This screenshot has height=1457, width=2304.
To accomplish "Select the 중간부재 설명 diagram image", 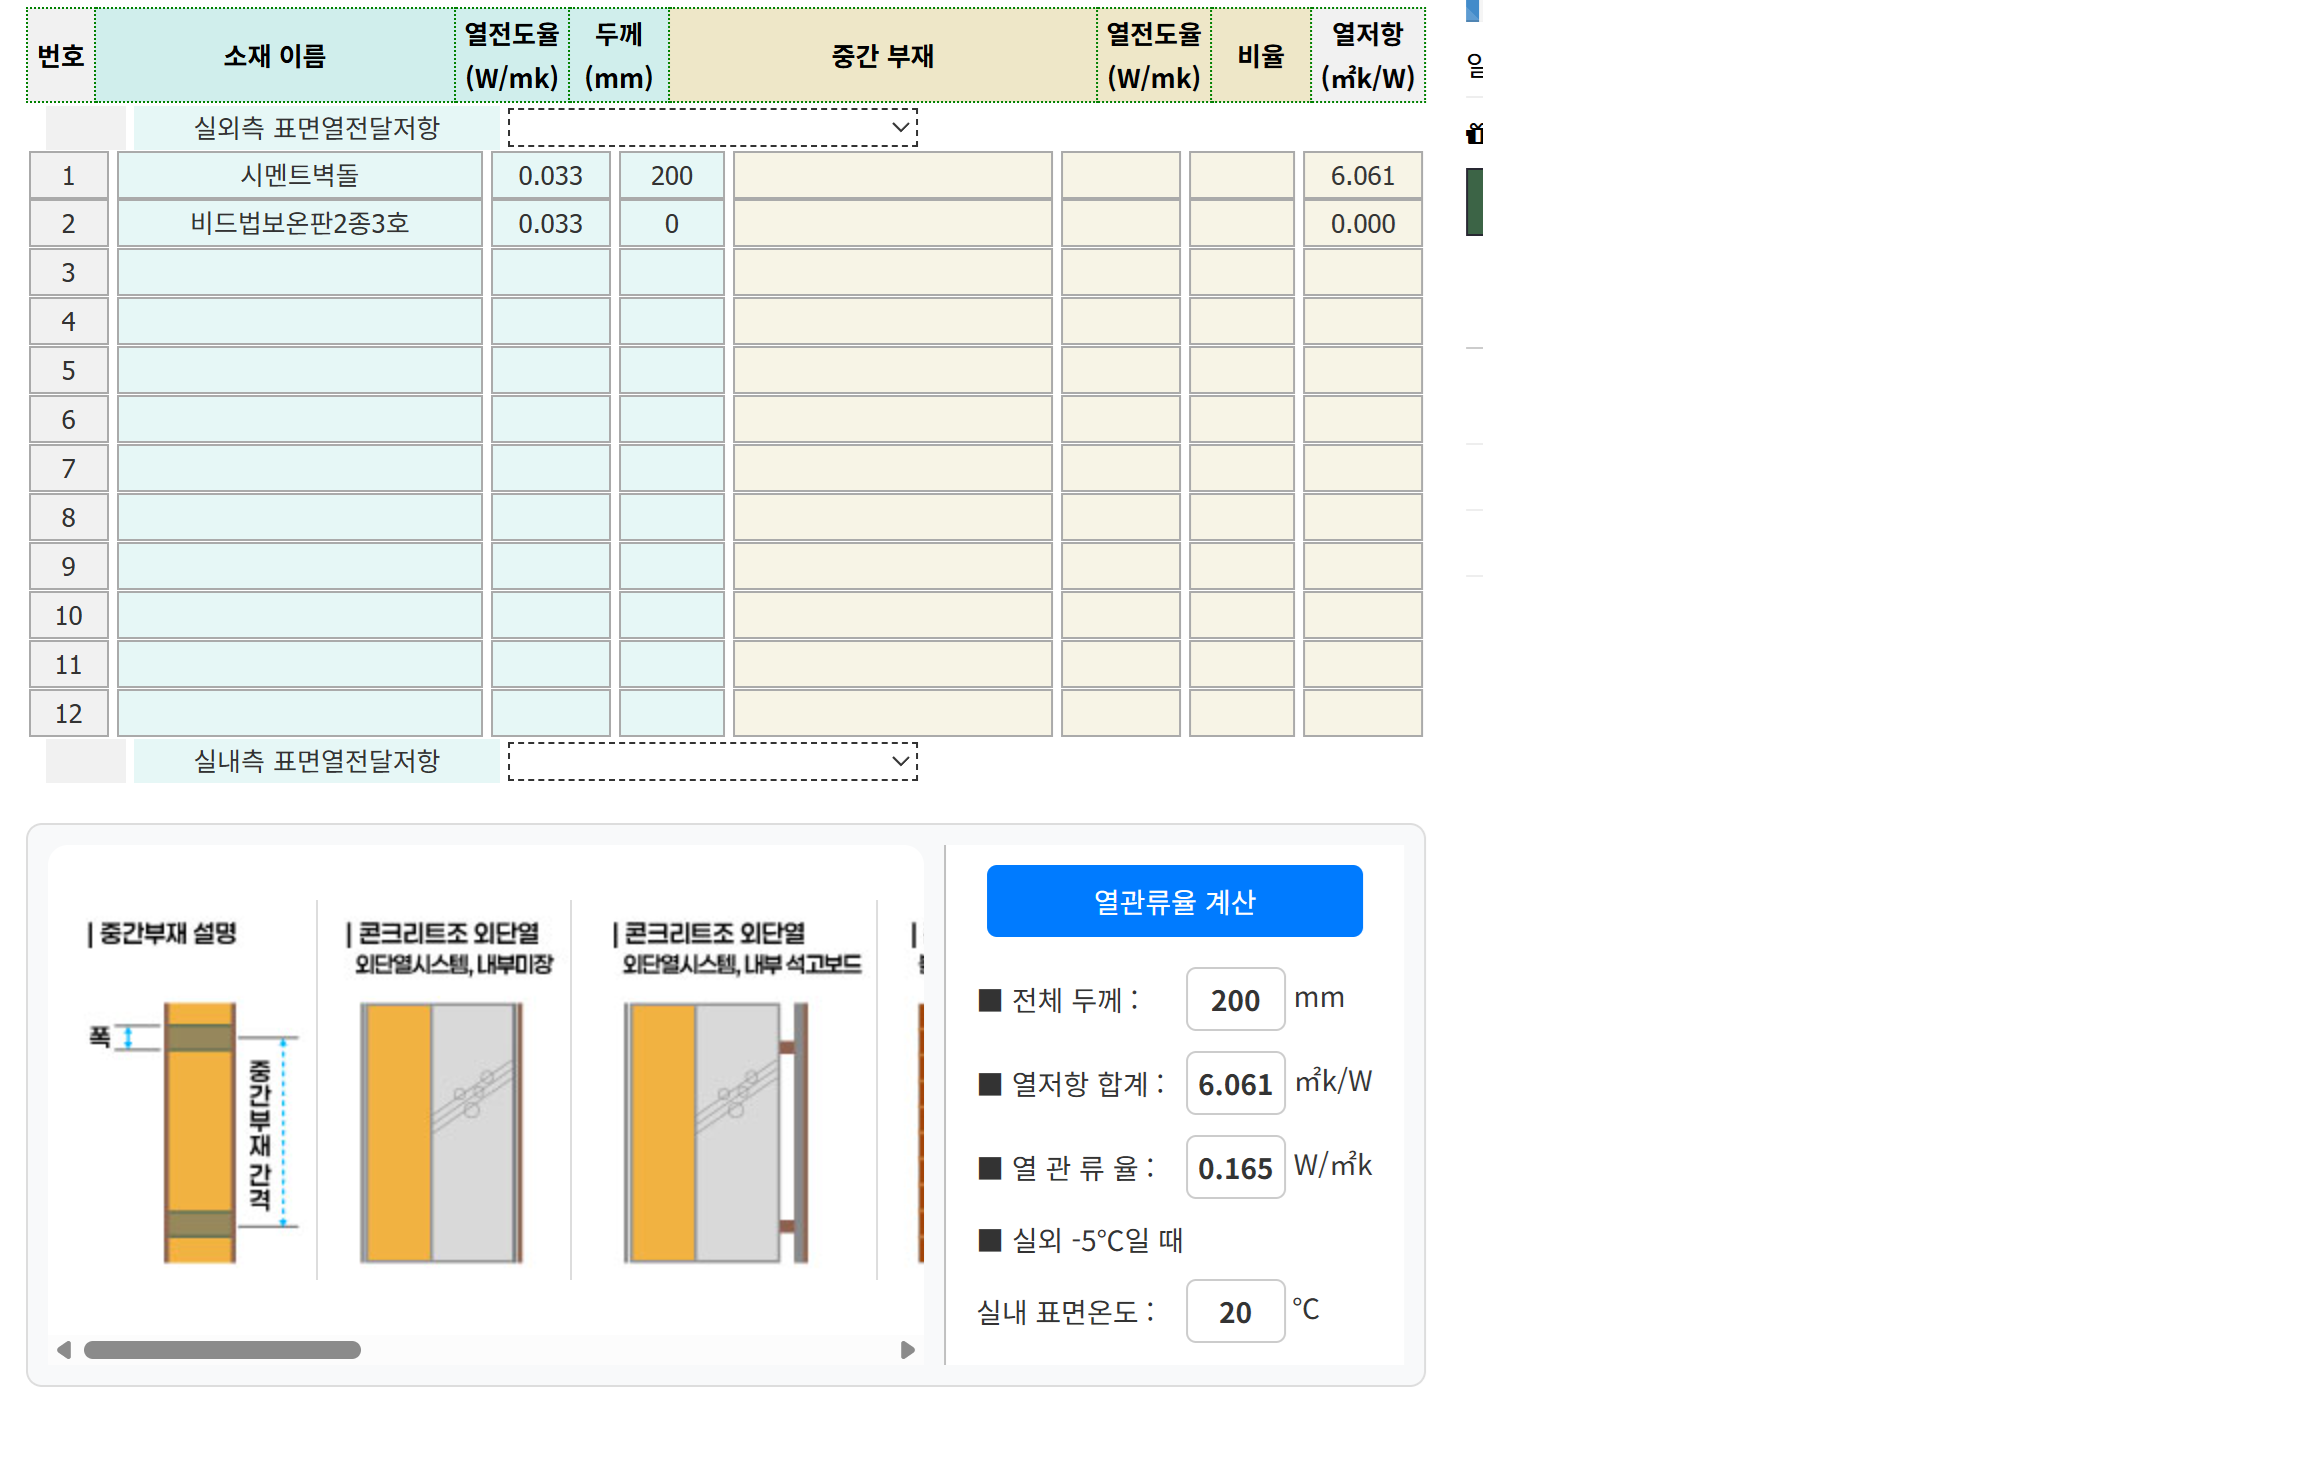I will 199,1131.
